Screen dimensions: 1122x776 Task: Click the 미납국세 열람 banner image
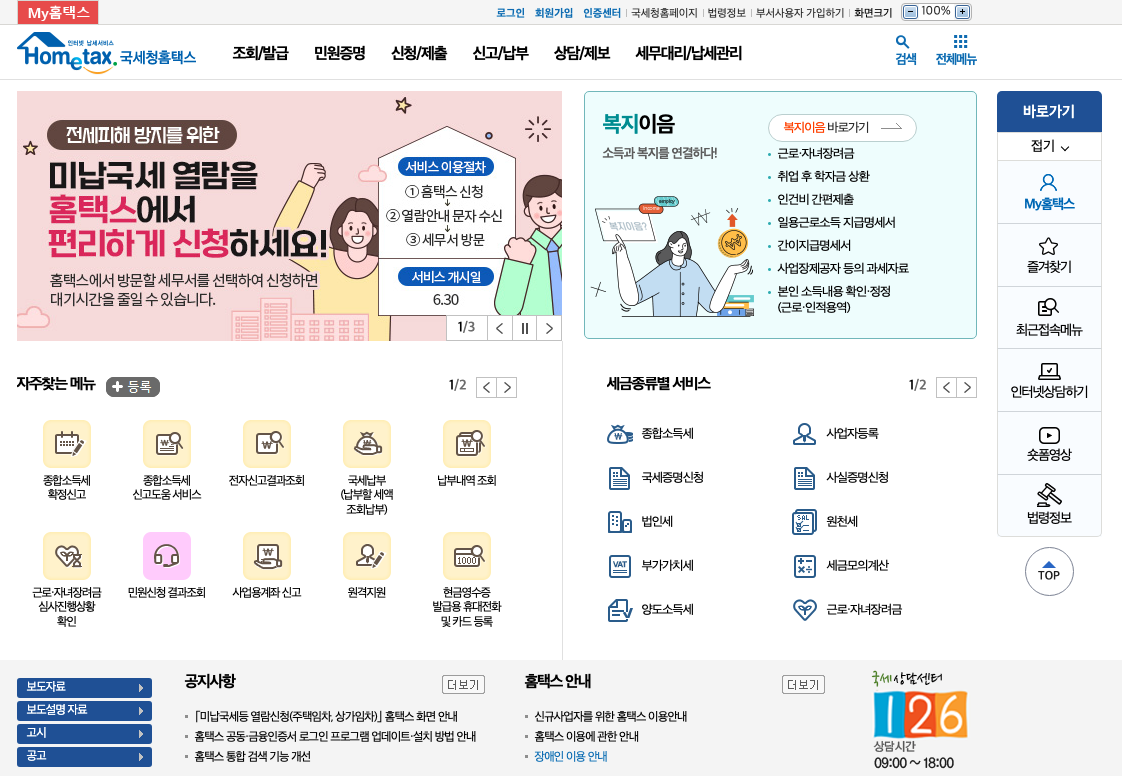289,215
